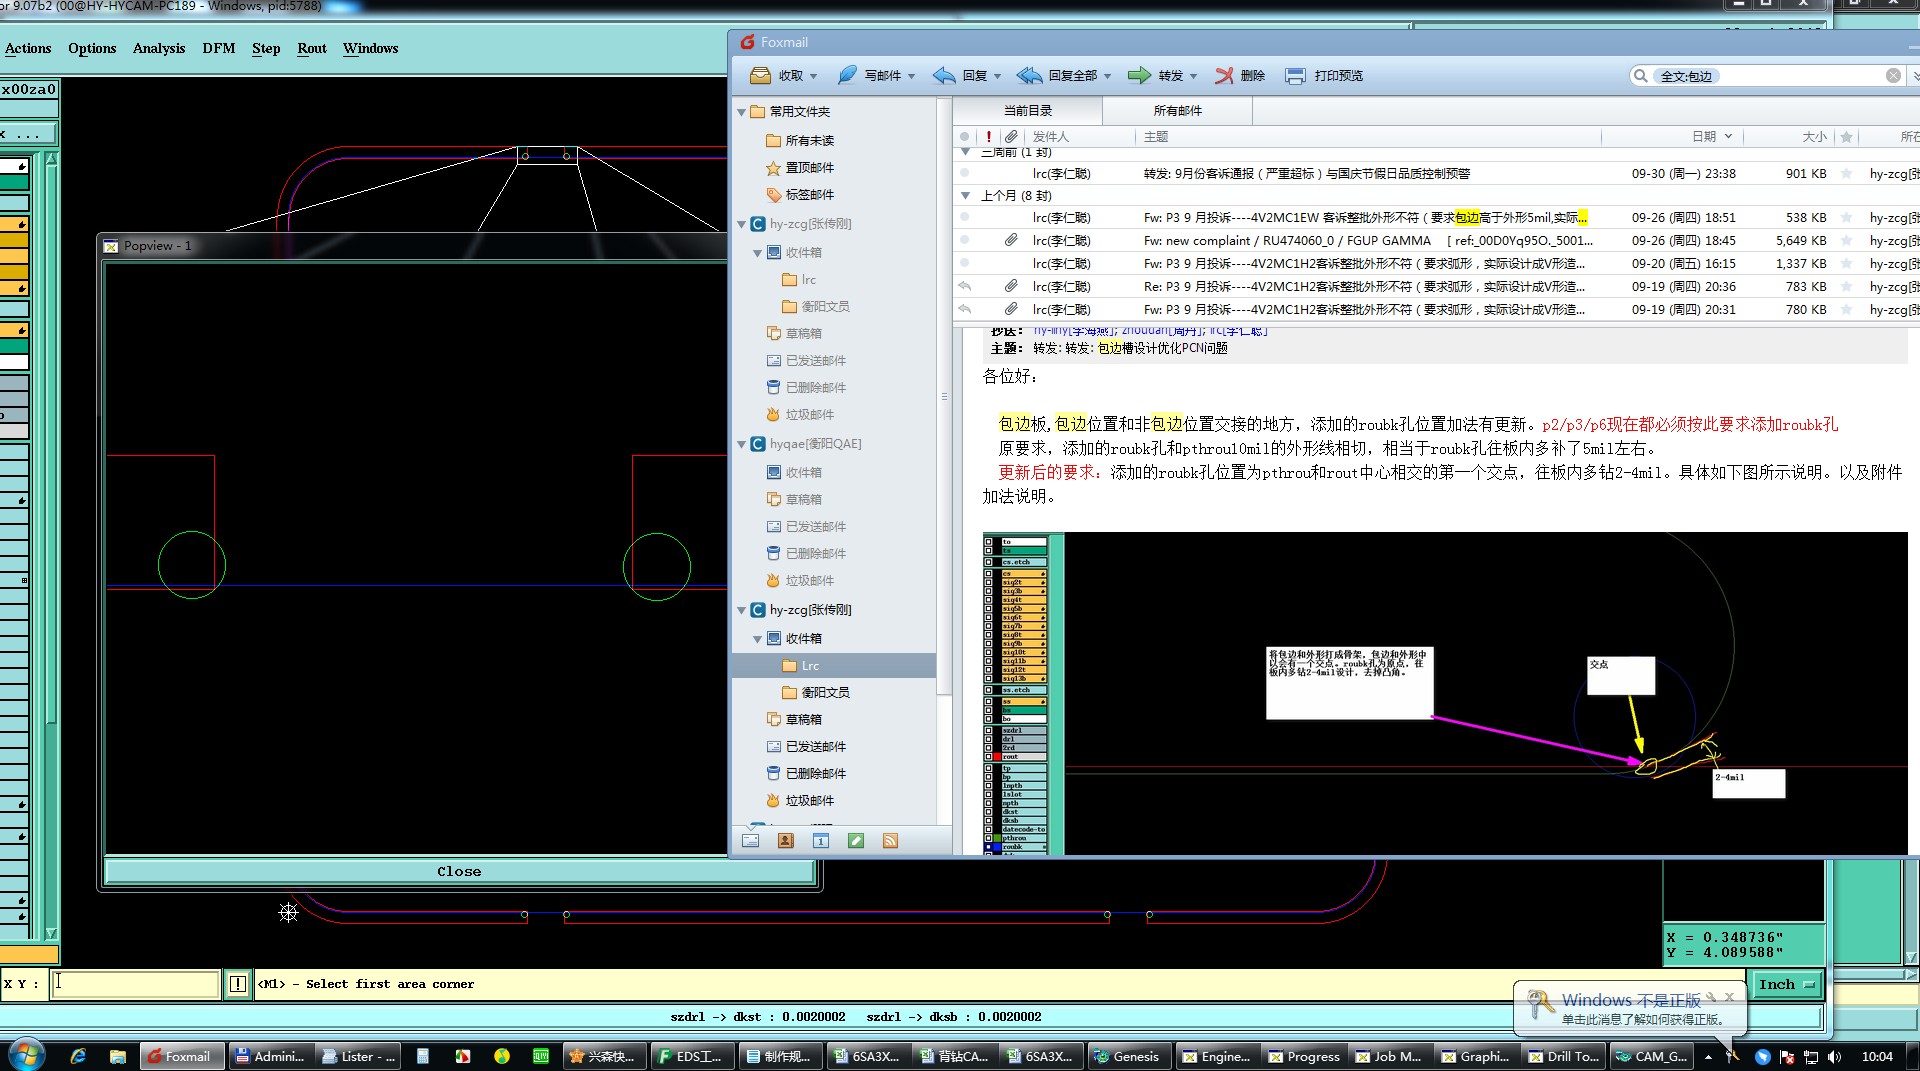1920x1071 pixels.
Task: Open the DFM menu
Action: [218, 48]
